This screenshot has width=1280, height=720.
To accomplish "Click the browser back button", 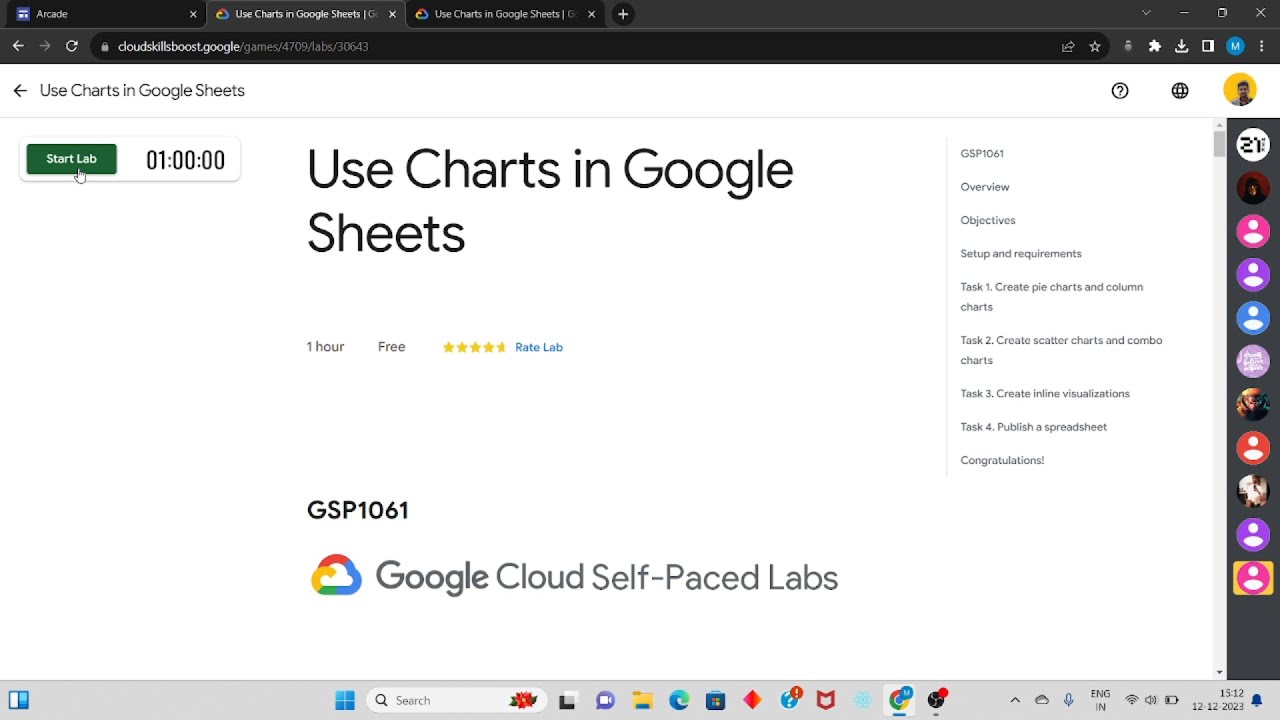I will pos(17,46).
